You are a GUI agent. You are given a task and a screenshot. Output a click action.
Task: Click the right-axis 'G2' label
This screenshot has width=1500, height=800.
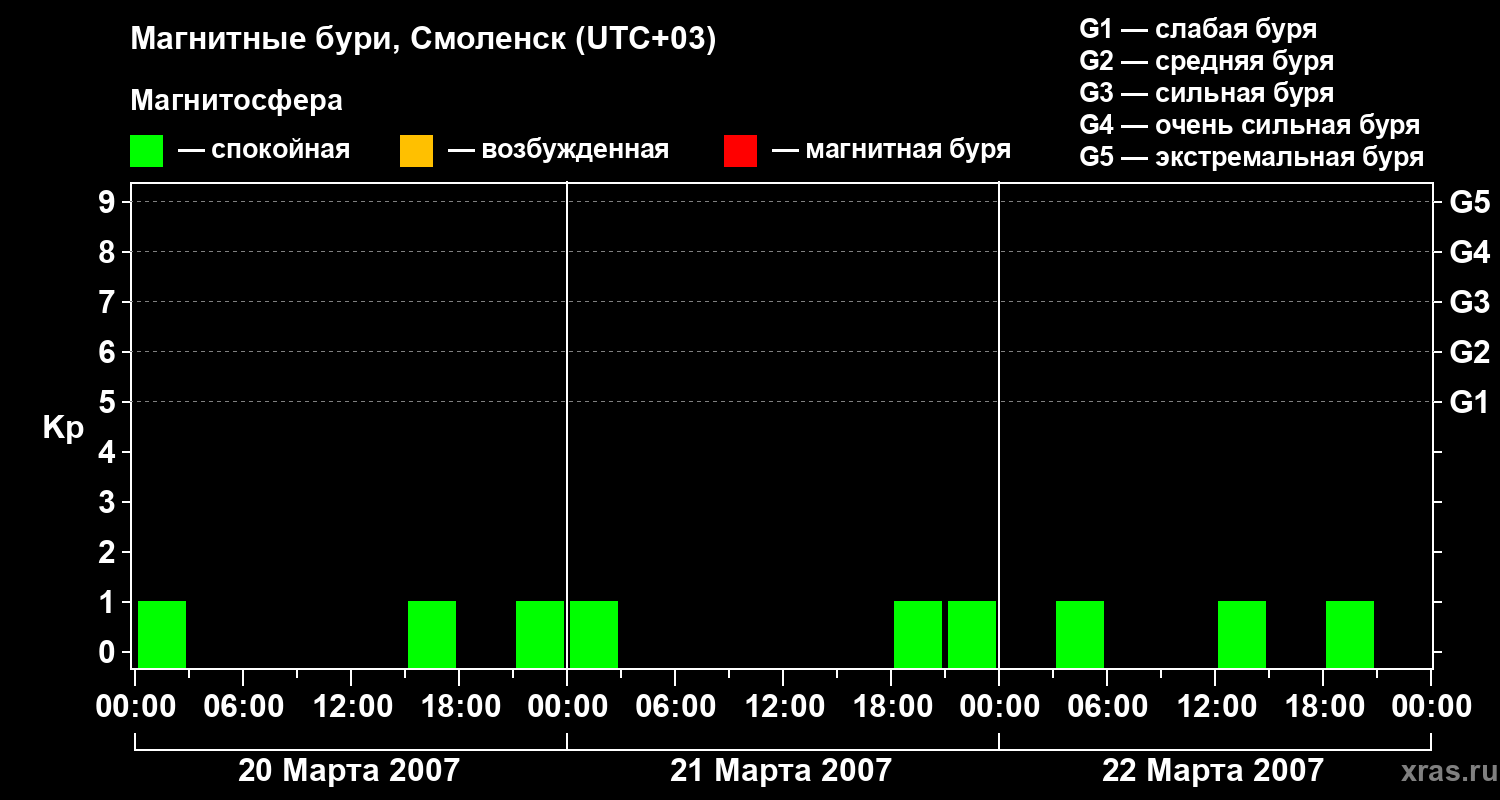pyautogui.click(x=1469, y=352)
